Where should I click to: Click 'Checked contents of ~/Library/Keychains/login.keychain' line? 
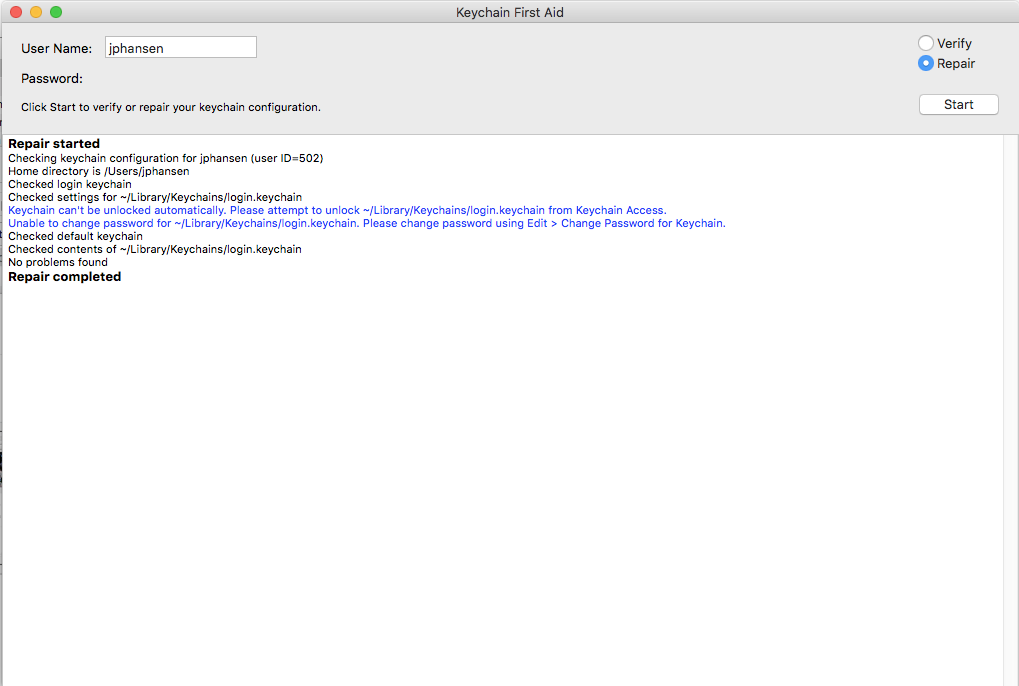click(155, 249)
